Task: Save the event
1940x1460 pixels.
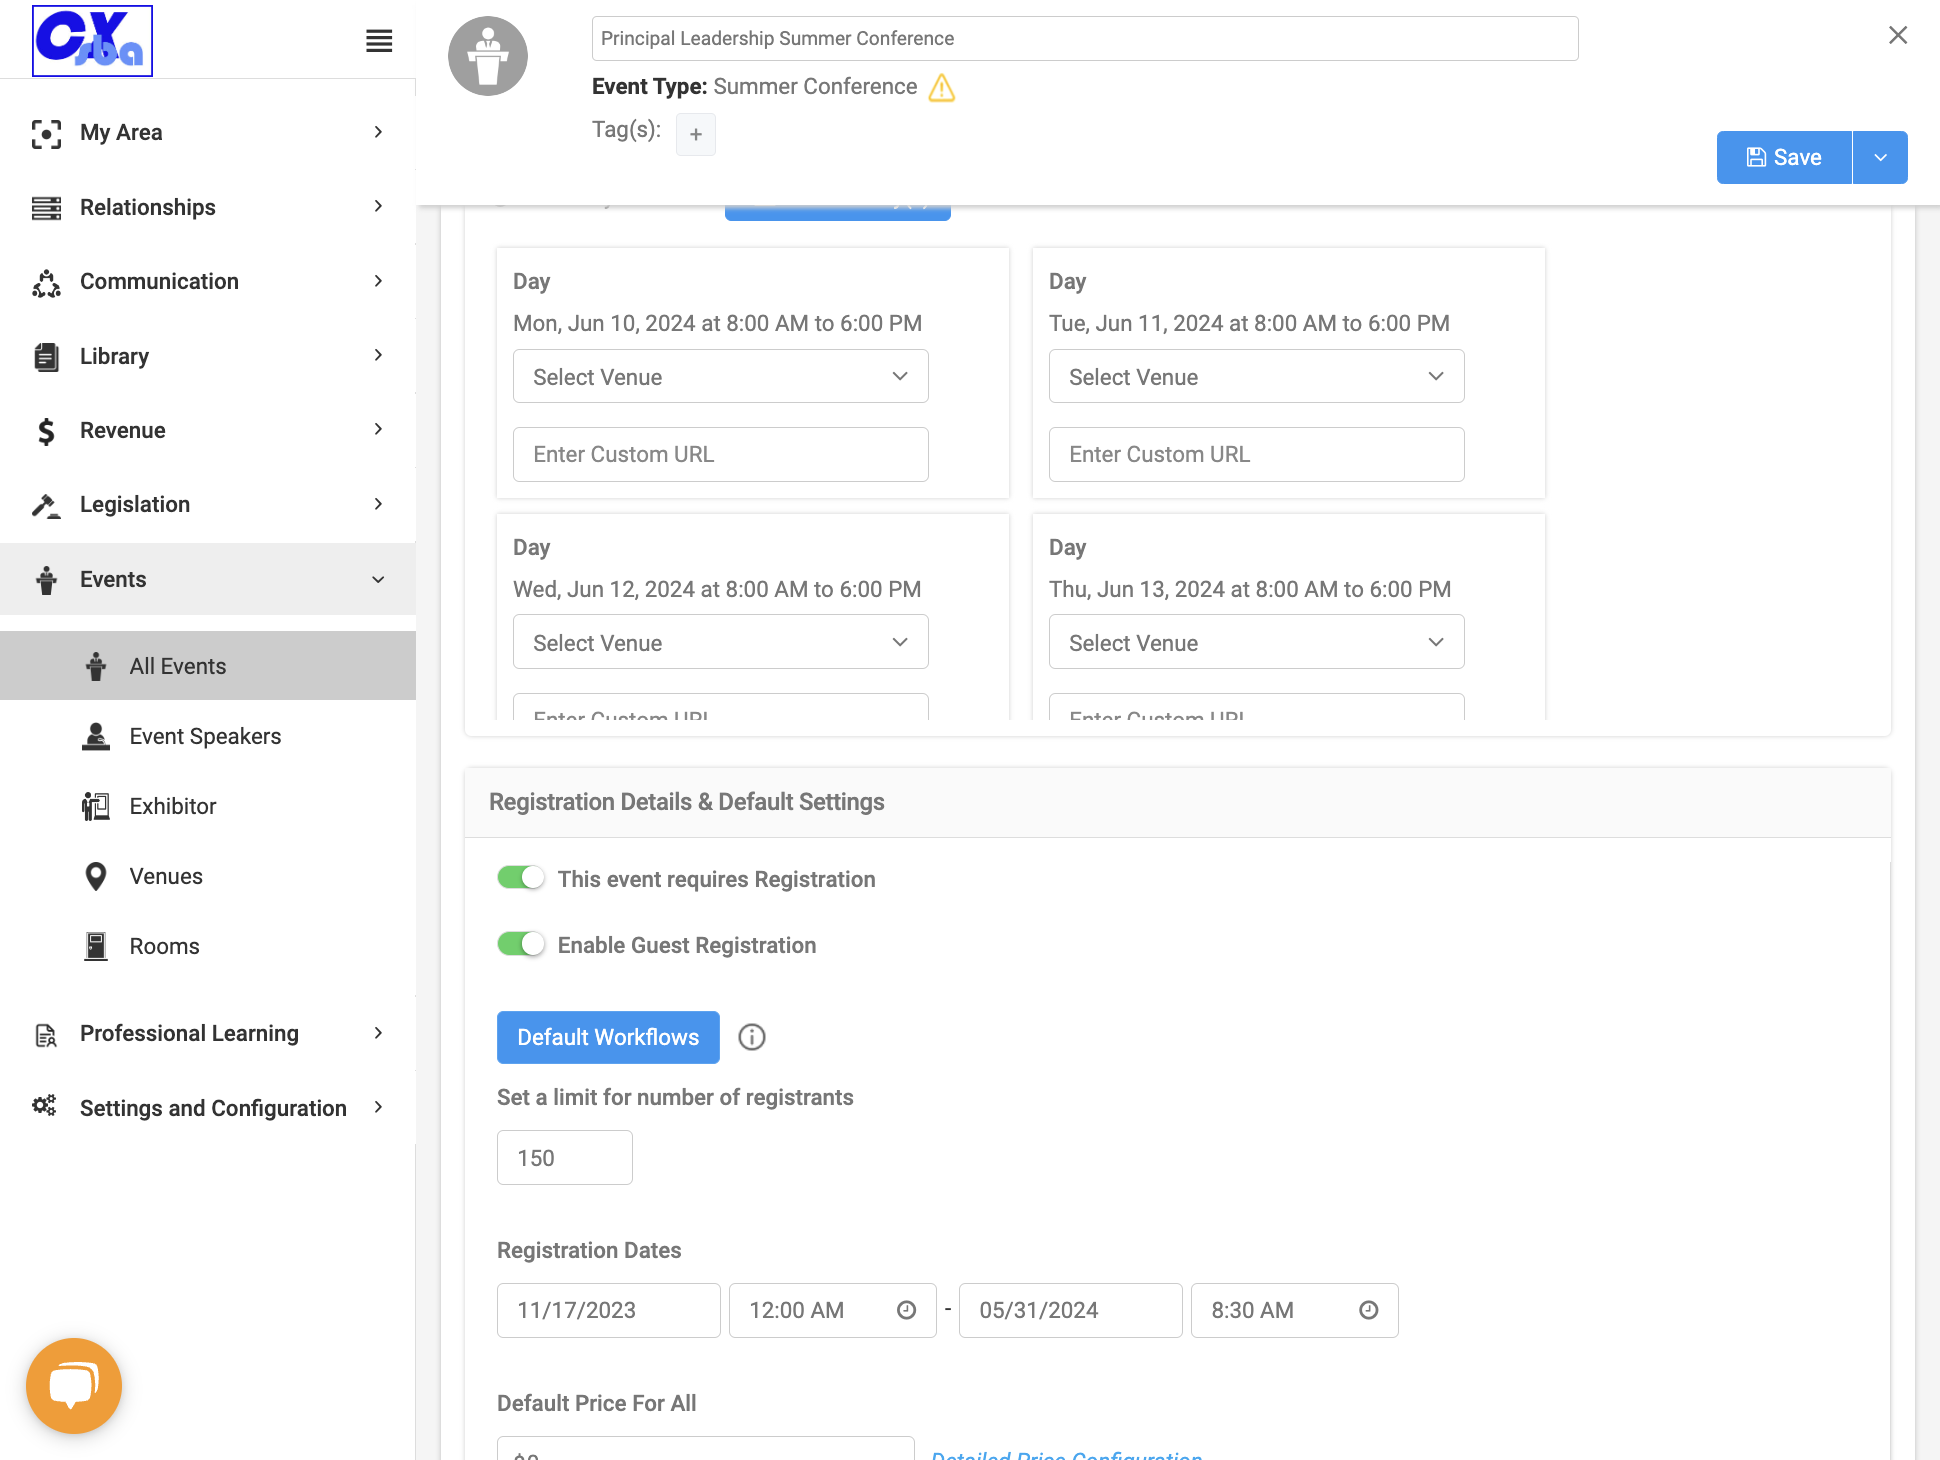Action: (x=1784, y=157)
